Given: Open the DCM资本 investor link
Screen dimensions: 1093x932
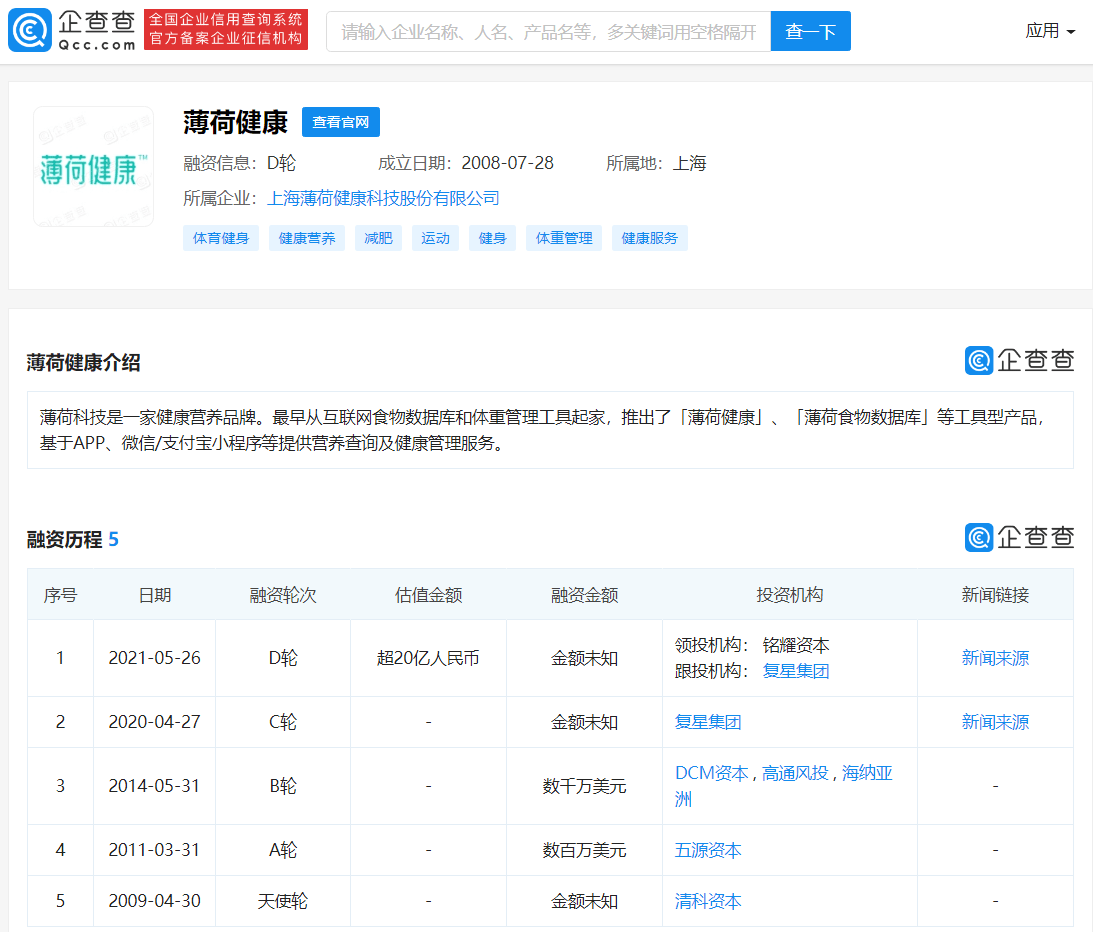Looking at the screenshot, I should (712, 773).
